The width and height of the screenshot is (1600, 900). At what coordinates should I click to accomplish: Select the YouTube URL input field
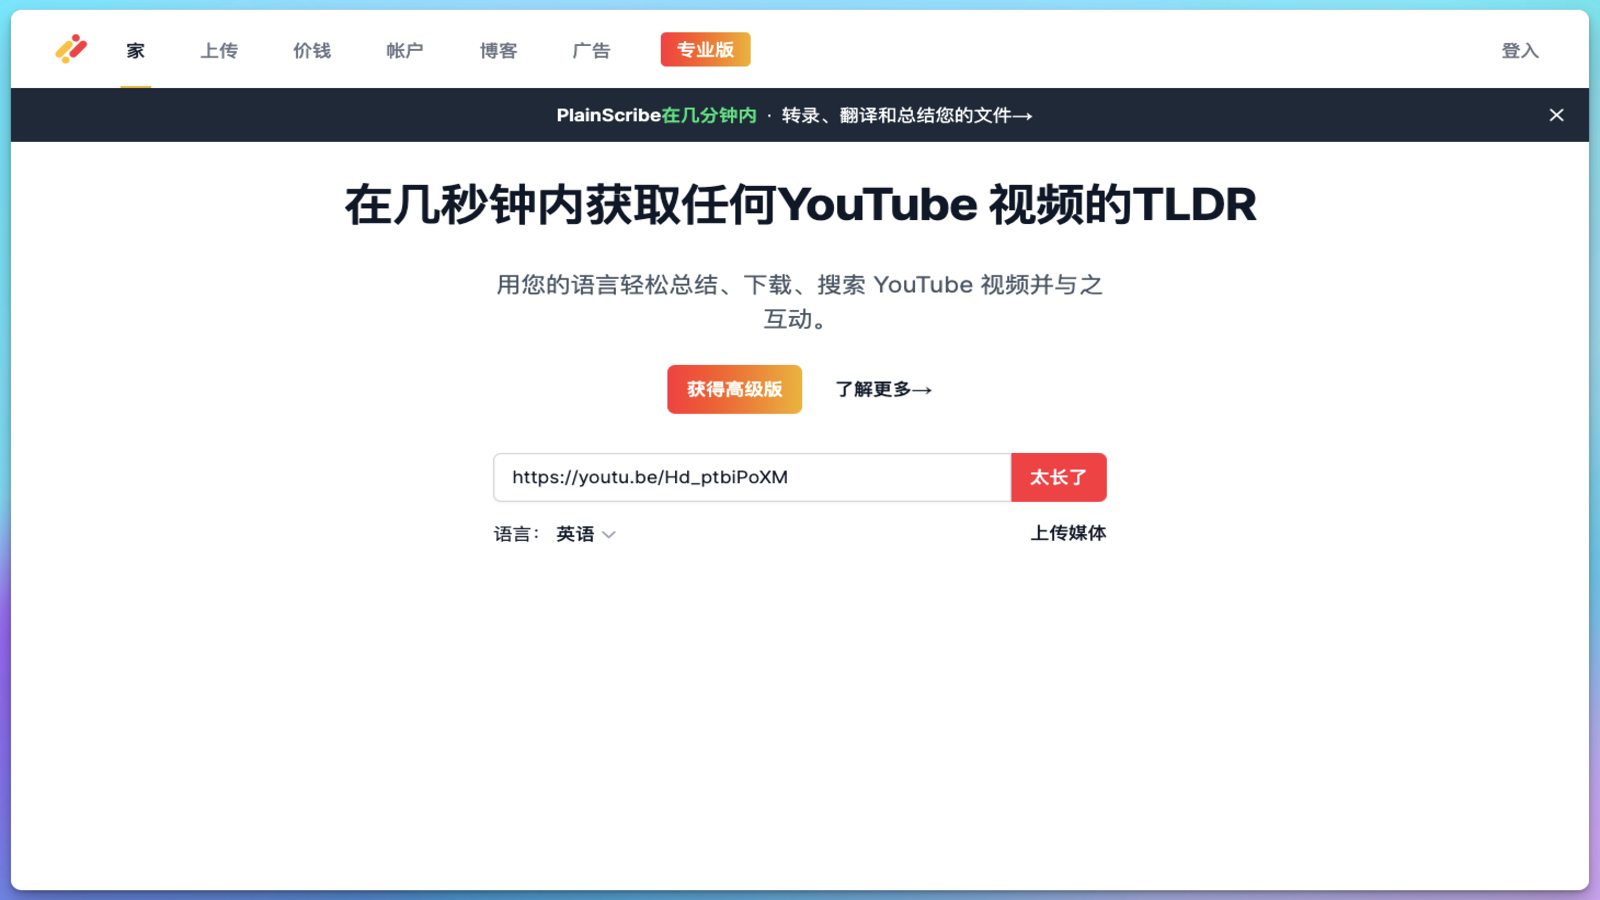pos(752,477)
